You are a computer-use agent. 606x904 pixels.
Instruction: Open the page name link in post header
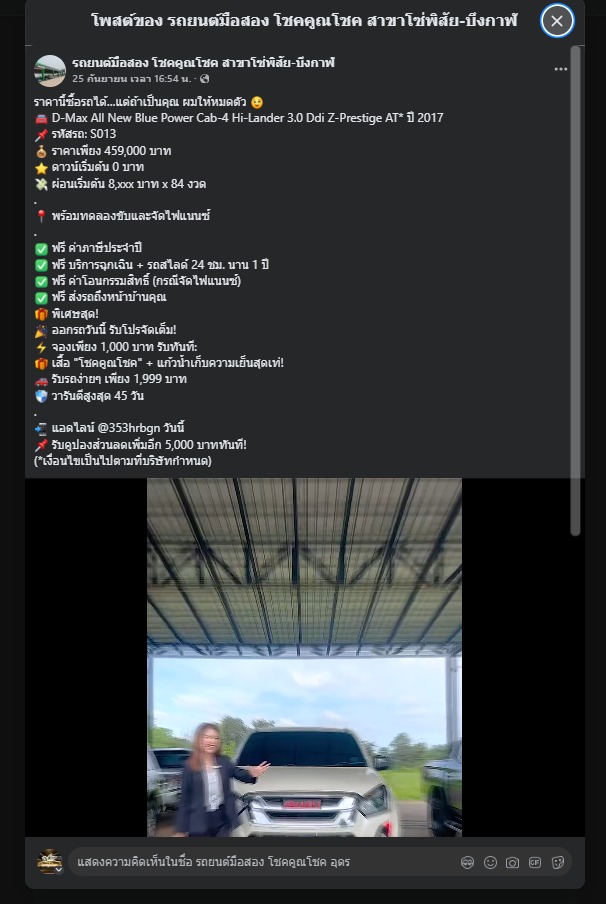click(x=203, y=63)
